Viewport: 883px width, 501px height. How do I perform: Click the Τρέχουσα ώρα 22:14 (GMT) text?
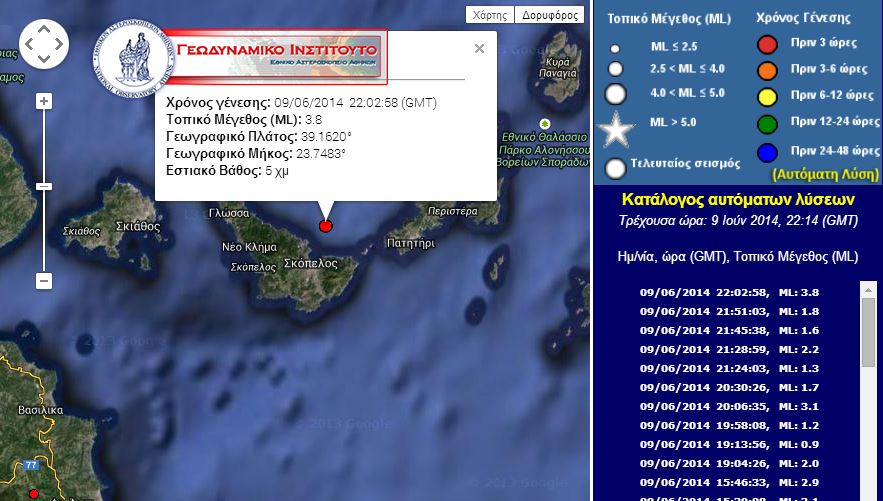click(x=738, y=221)
